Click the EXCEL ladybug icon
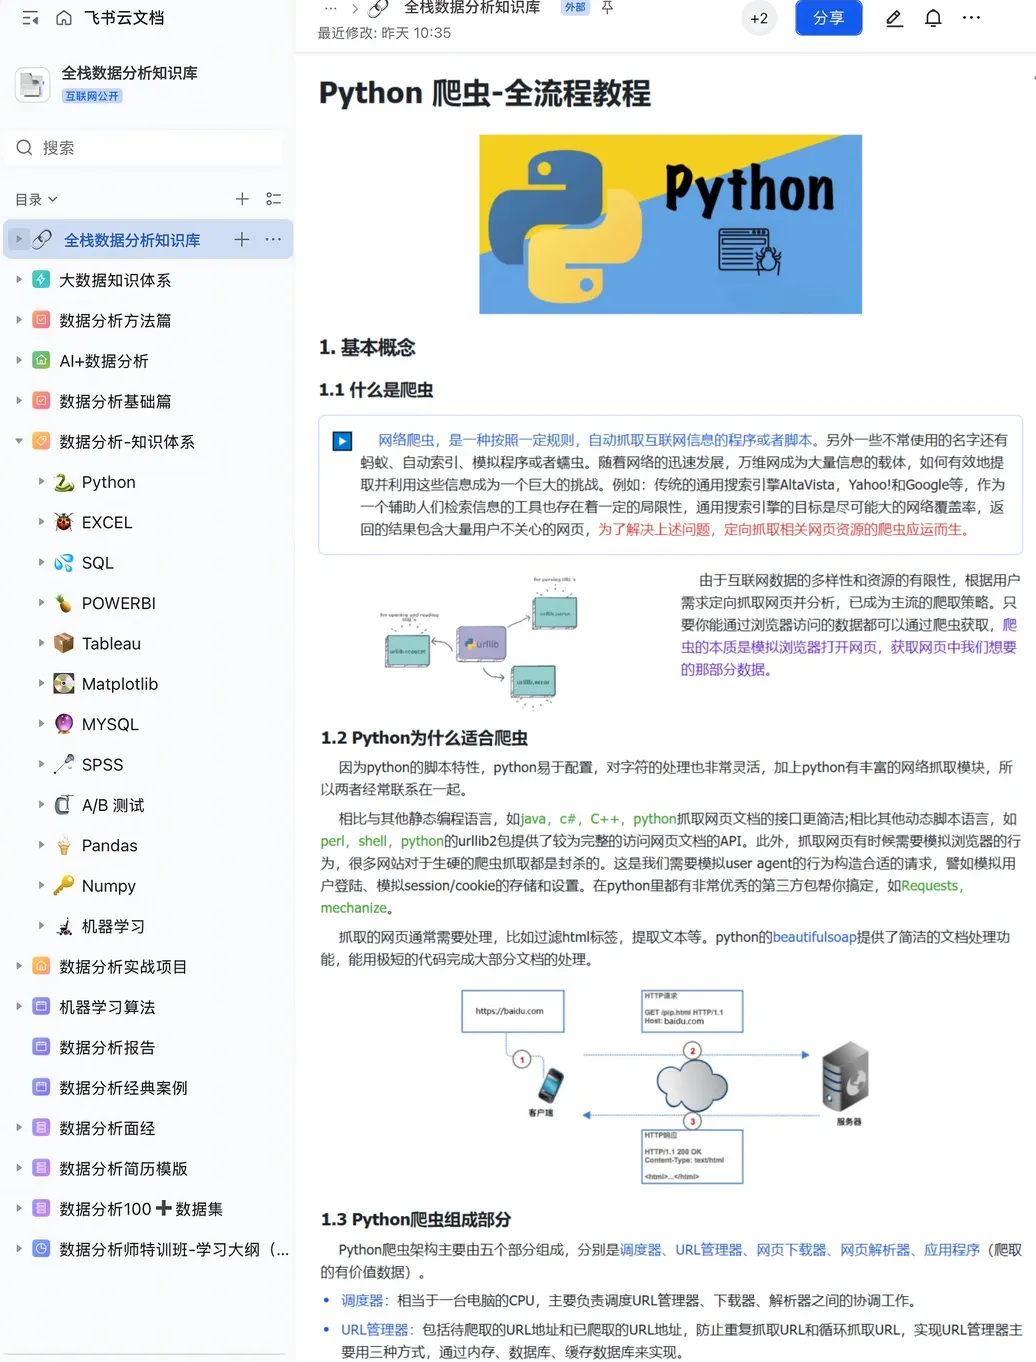1036x1362 pixels. point(64,522)
